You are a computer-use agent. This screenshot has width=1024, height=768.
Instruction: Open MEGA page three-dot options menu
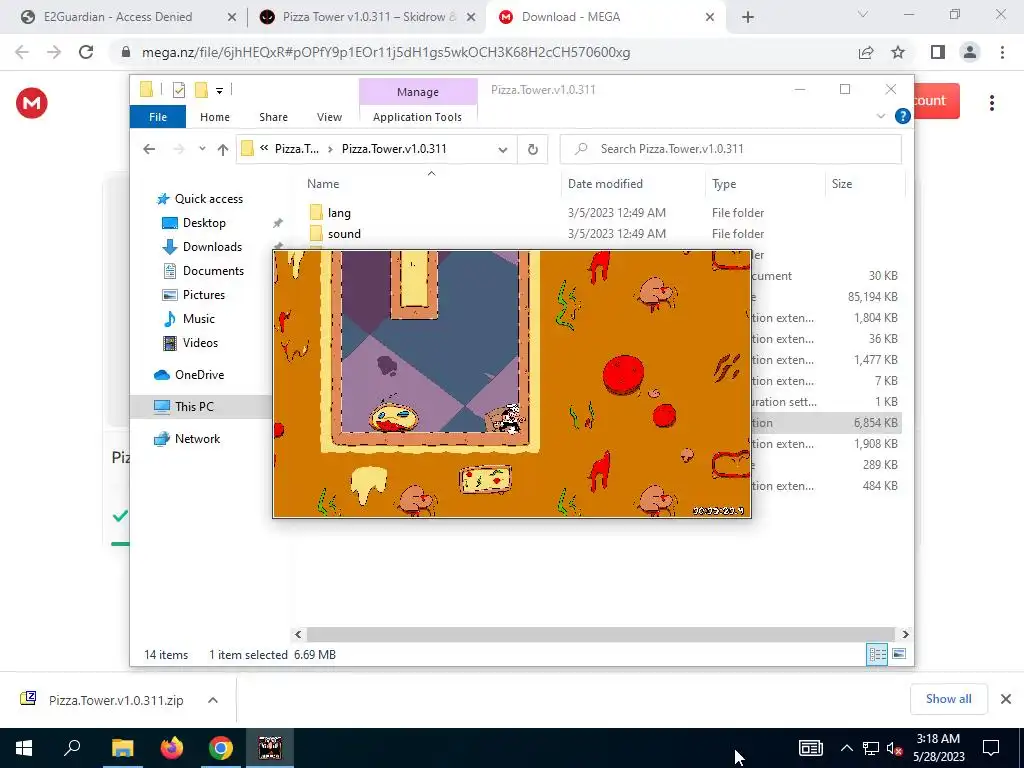click(x=991, y=103)
